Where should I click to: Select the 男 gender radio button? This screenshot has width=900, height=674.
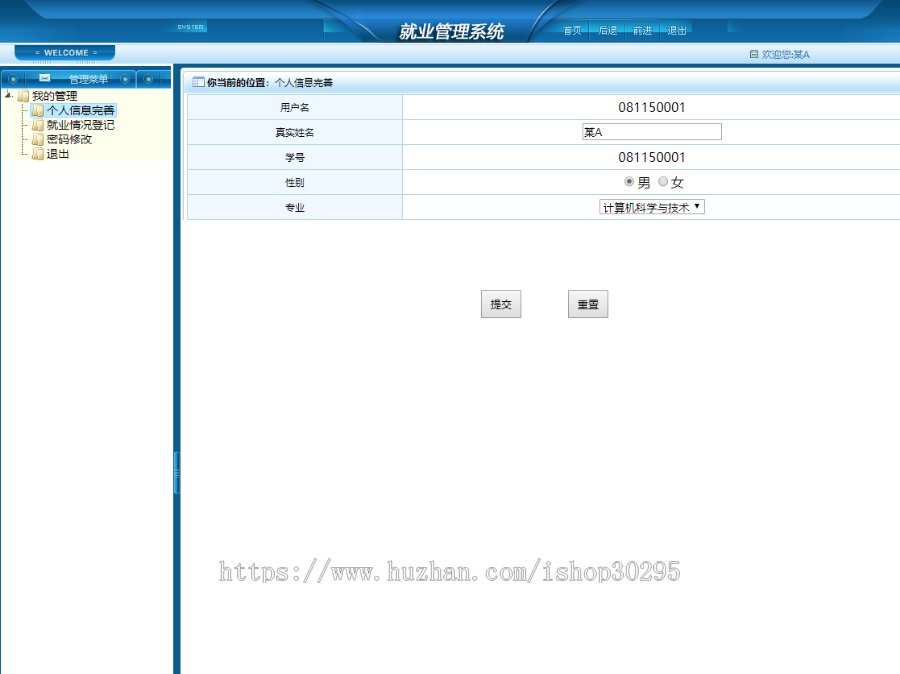tap(629, 182)
